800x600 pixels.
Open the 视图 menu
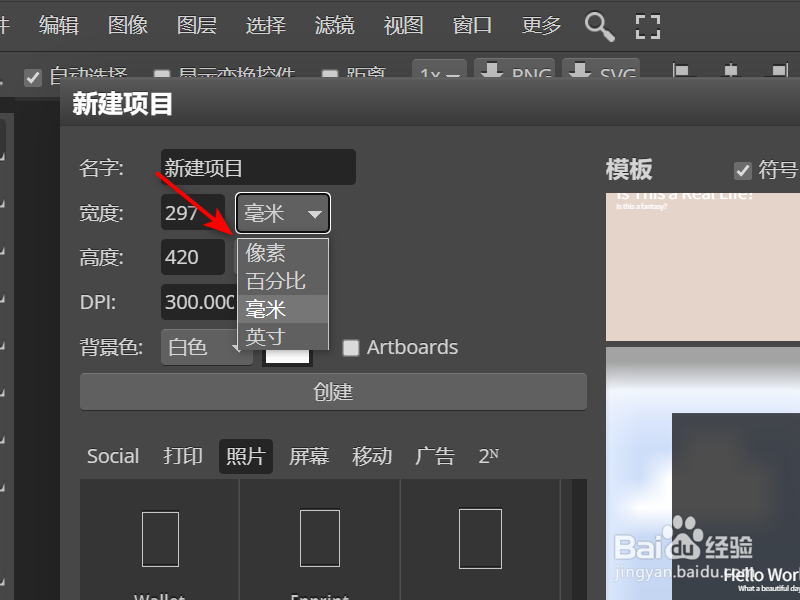coord(403,25)
